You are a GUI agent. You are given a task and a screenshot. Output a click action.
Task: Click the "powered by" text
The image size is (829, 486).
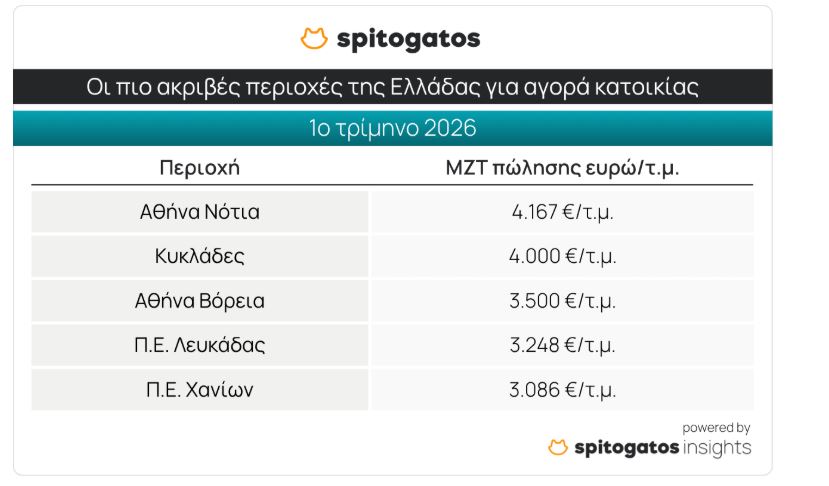point(716,428)
